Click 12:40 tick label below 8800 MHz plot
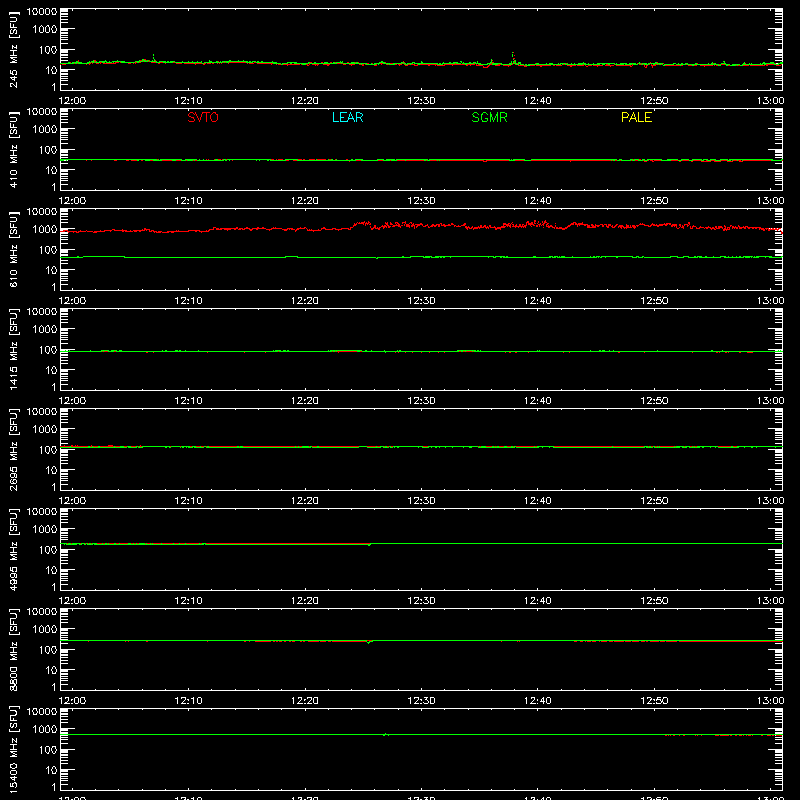 coord(537,701)
